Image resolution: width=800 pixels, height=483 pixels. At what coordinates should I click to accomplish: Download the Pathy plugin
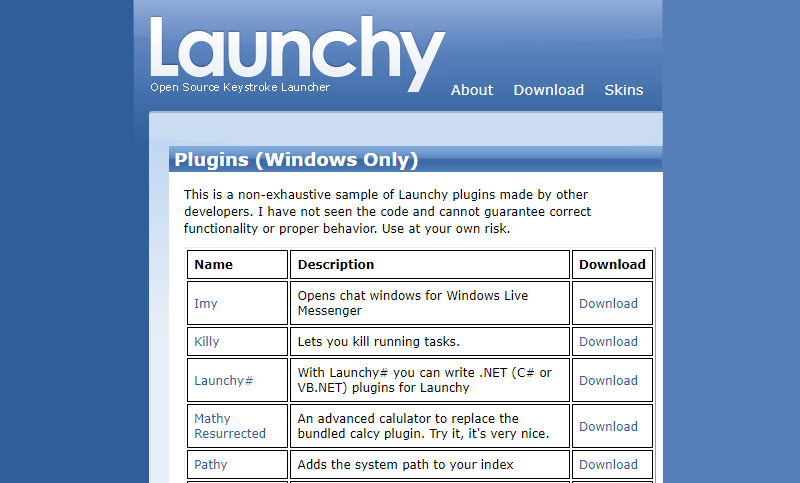(x=608, y=465)
